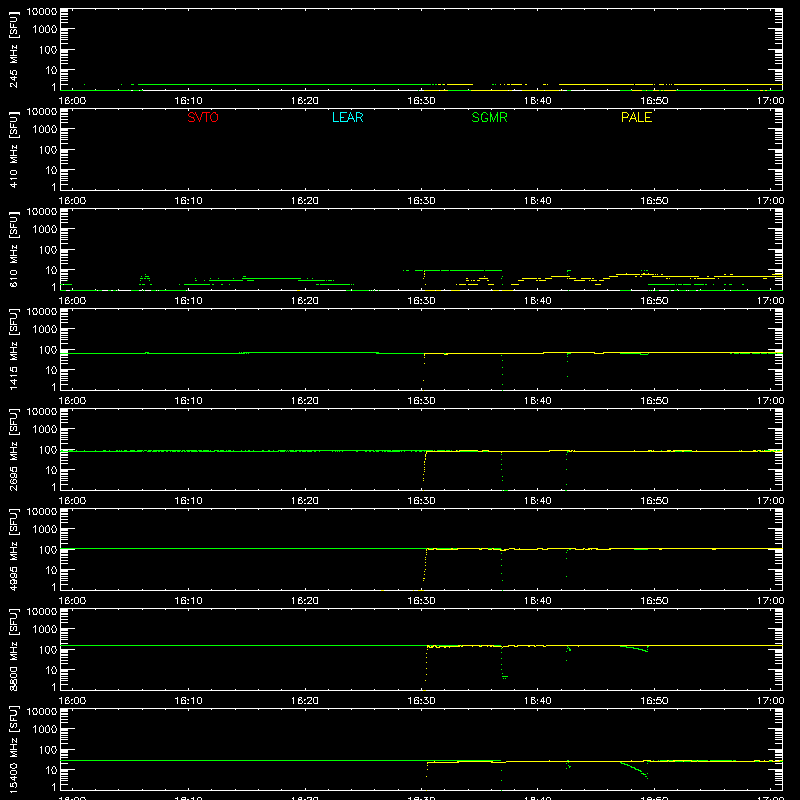Select the 2695 MHz [SFU] axis title
Image resolution: width=800 pixels, height=800 pixels.
pos(14,449)
